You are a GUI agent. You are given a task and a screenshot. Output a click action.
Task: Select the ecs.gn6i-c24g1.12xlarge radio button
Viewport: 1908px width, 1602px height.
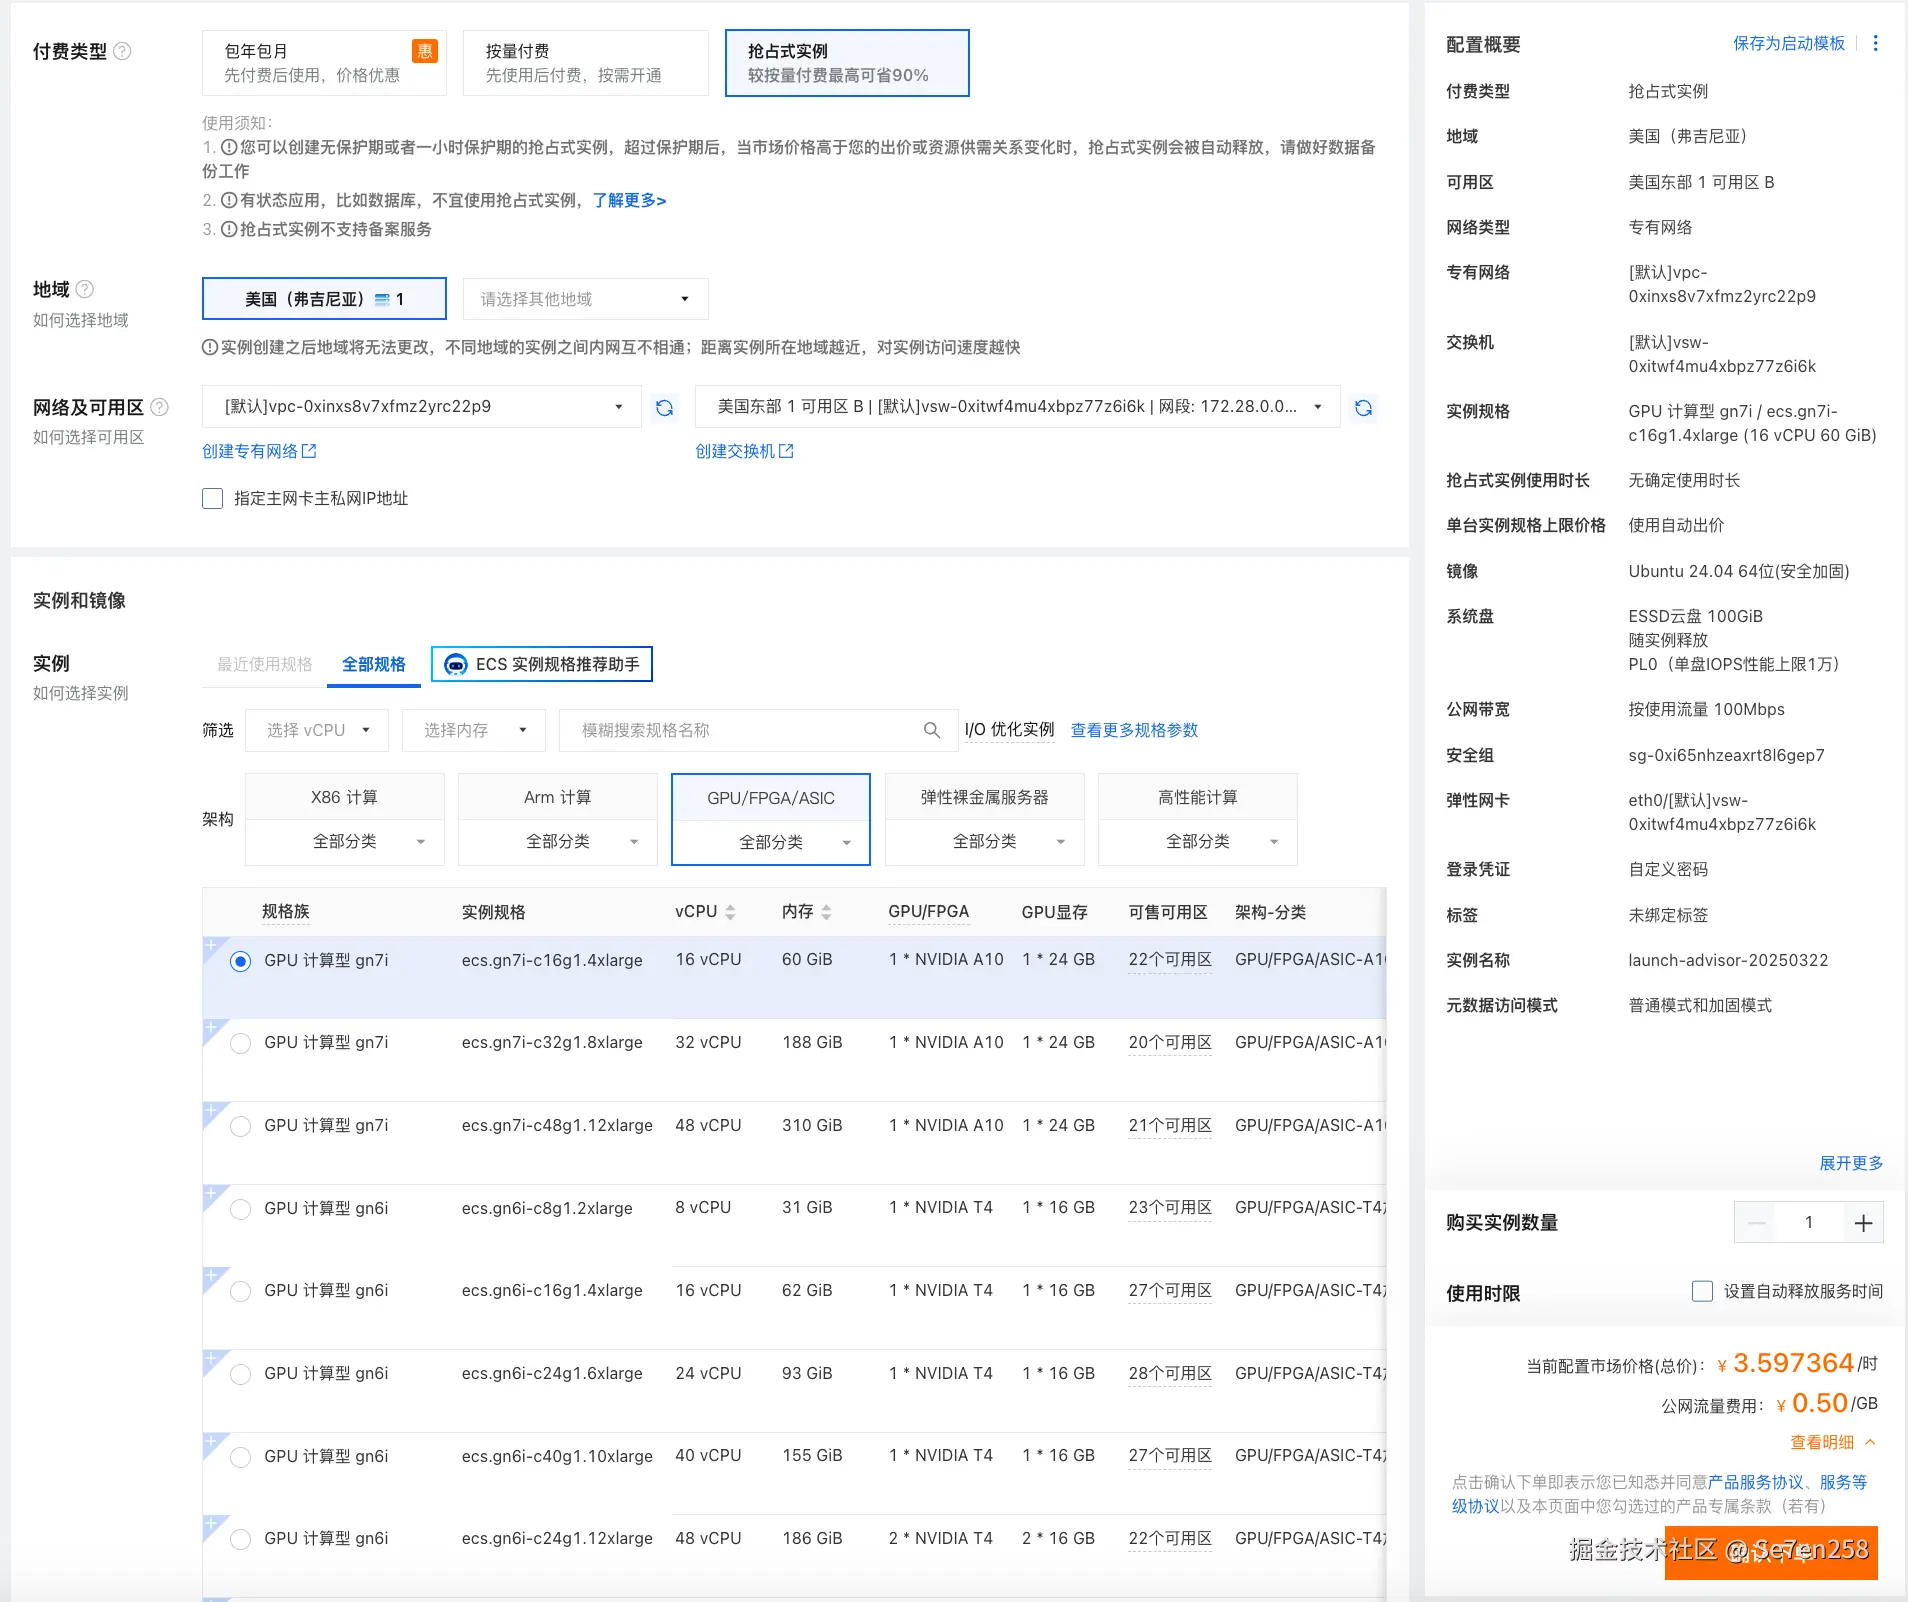point(240,1539)
